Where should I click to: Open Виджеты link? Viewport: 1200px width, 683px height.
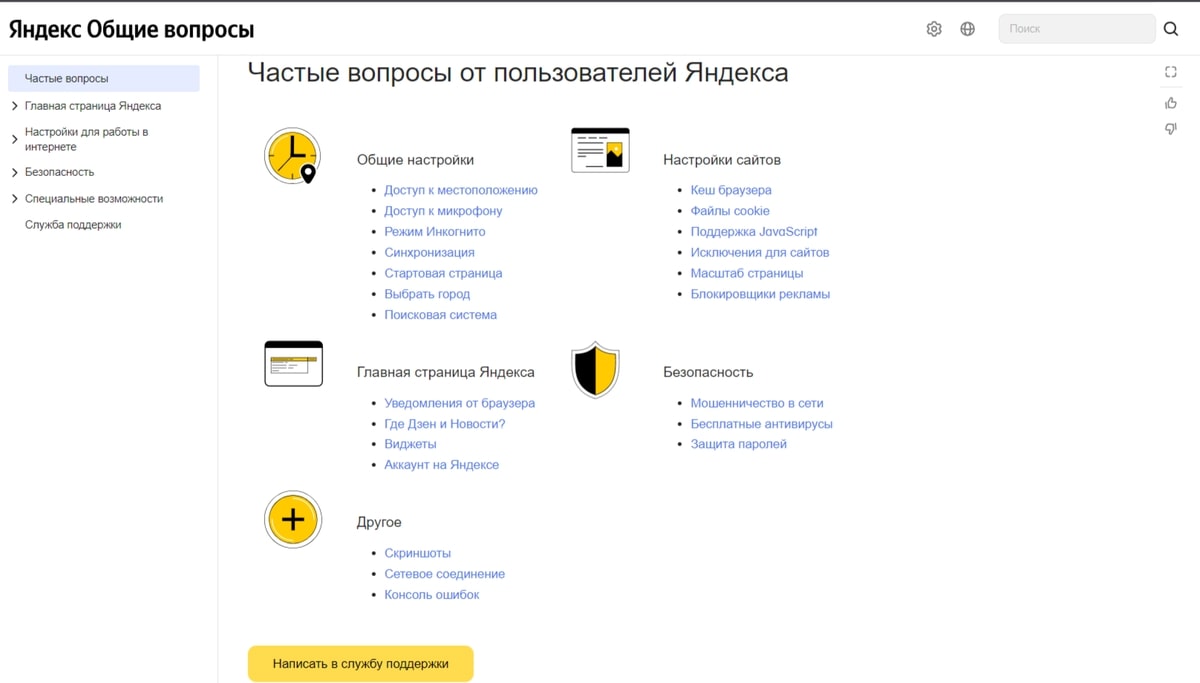pos(410,444)
